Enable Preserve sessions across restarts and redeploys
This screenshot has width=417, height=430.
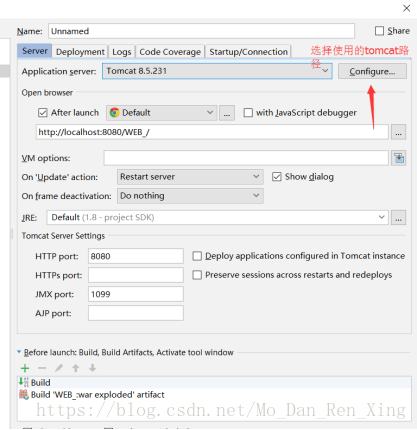pos(197,275)
